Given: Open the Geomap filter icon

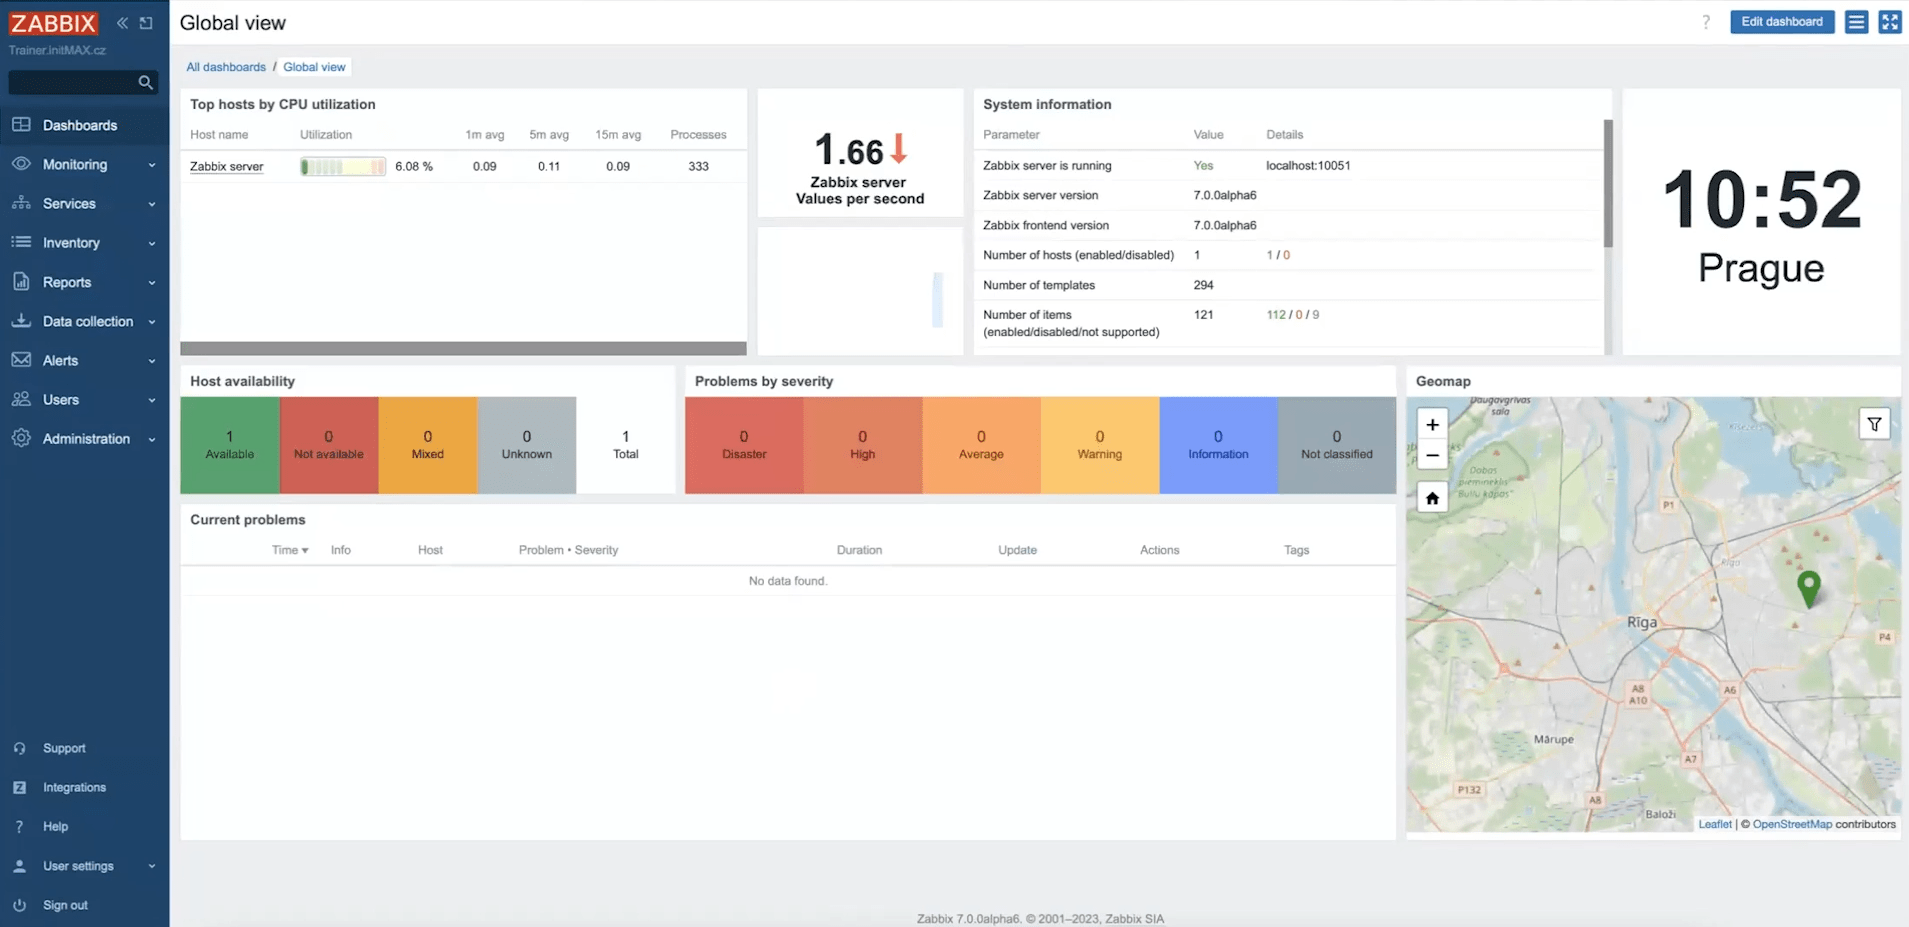Looking at the screenshot, I should pos(1874,423).
